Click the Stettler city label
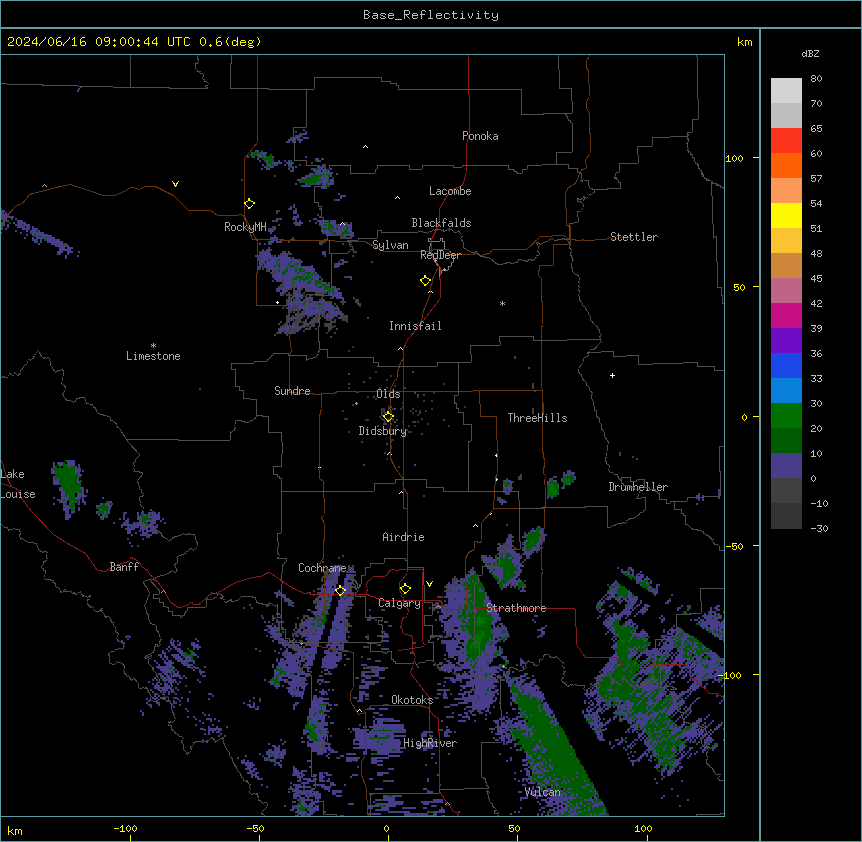 click(x=634, y=237)
